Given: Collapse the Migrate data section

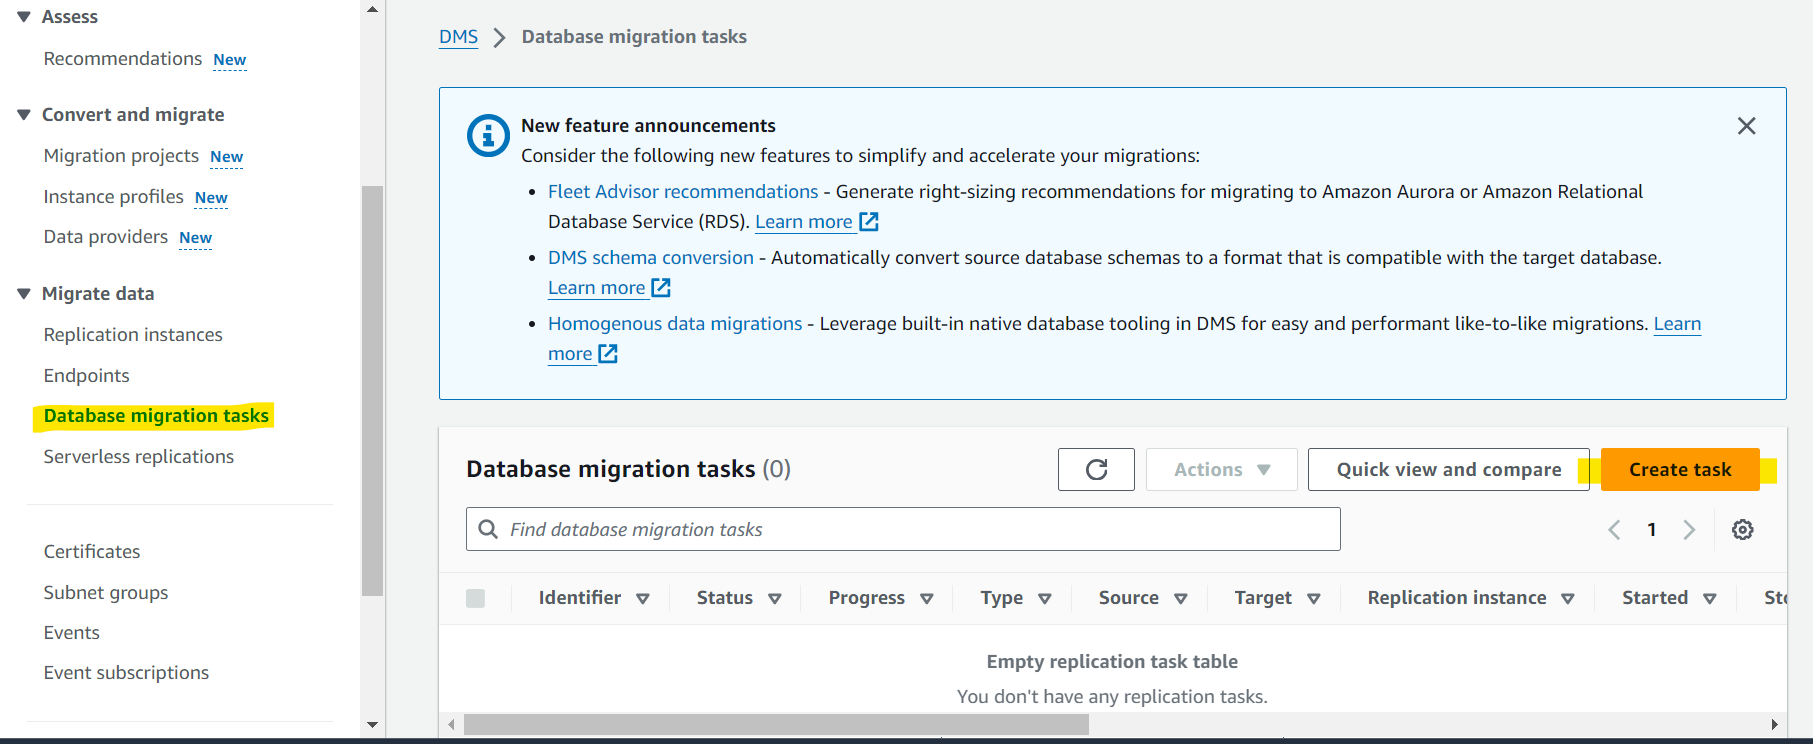Looking at the screenshot, I should 24,294.
